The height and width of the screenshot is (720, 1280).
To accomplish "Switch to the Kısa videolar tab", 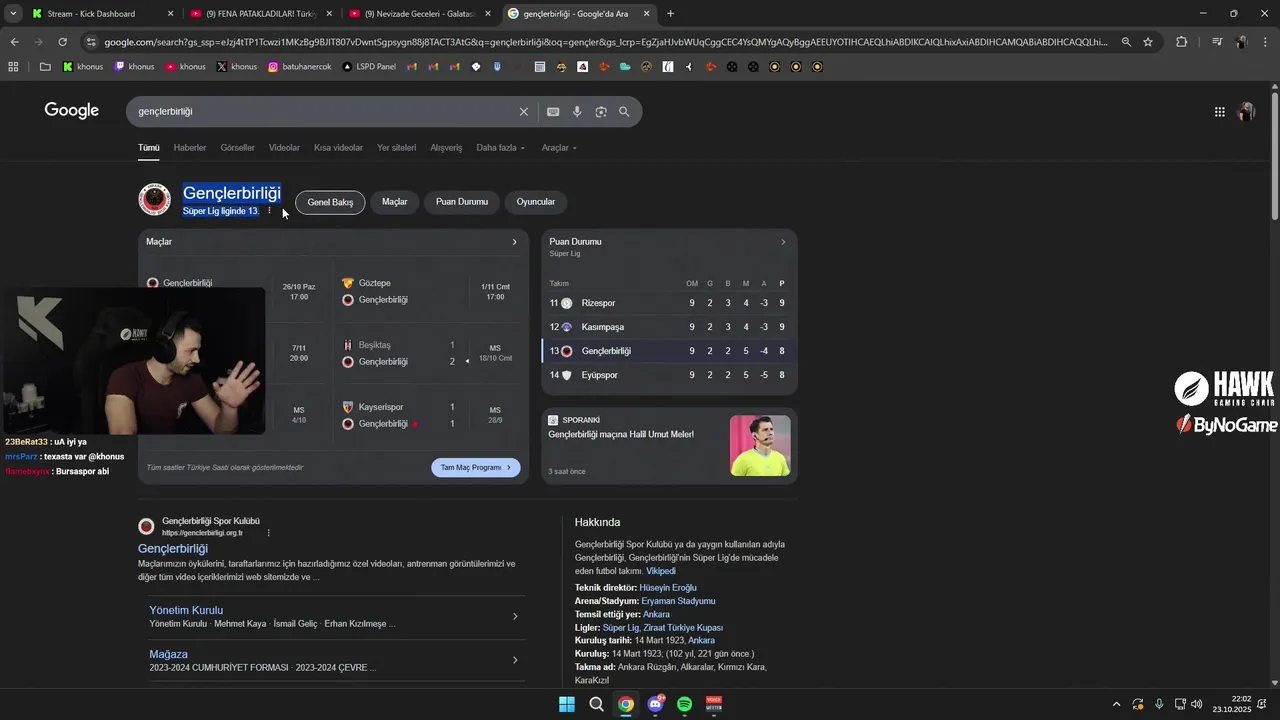I will (338, 148).
